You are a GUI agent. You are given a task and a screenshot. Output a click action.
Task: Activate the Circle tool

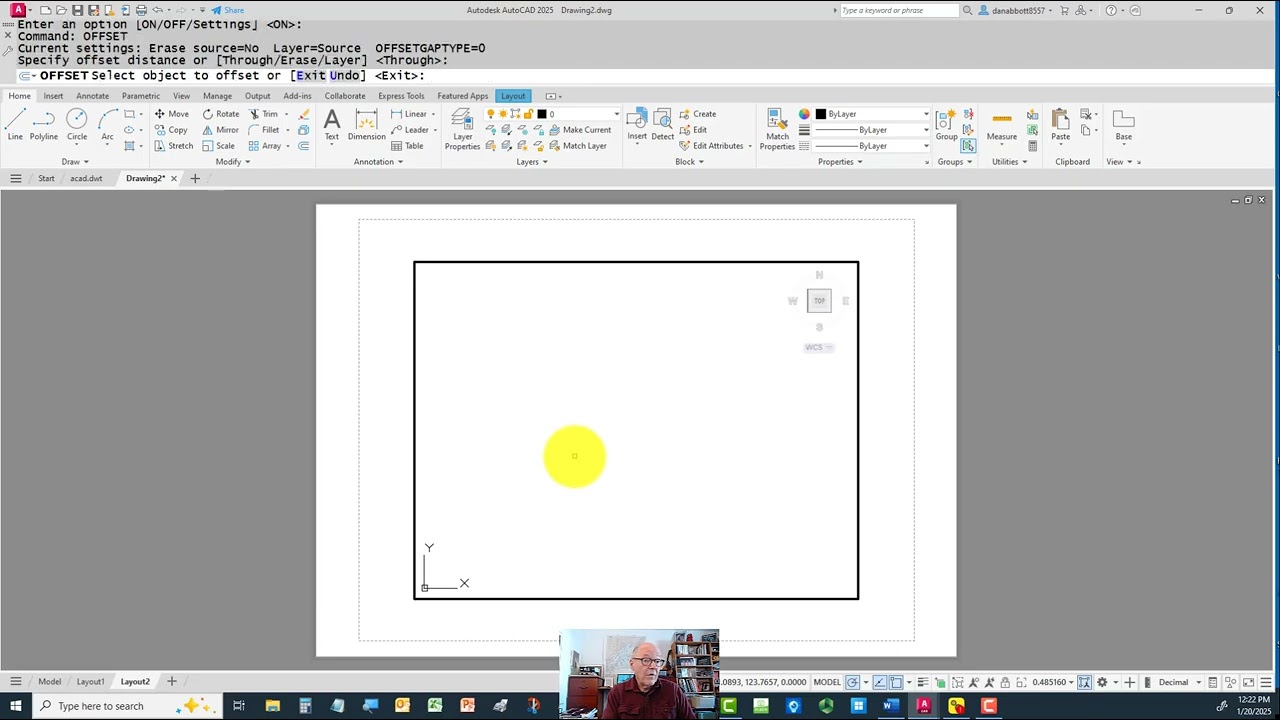pyautogui.click(x=77, y=124)
